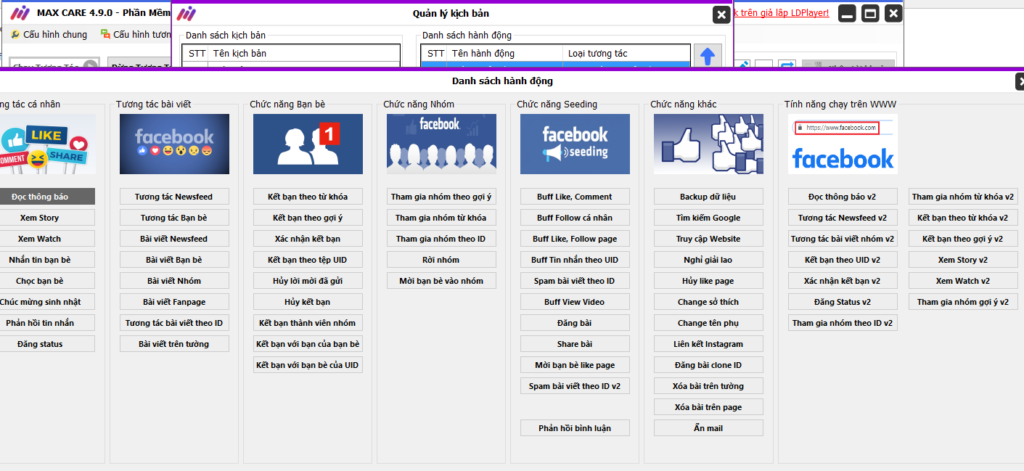The image size is (1024, 471).
Task: Pick Mời bạn bè like page
Action: coord(575,365)
